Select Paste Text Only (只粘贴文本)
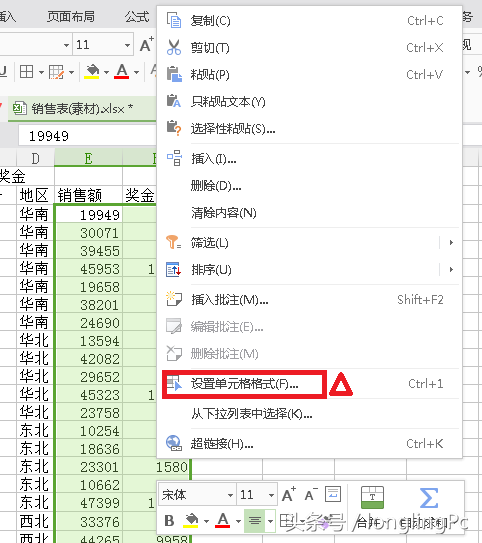 click(x=310, y=102)
